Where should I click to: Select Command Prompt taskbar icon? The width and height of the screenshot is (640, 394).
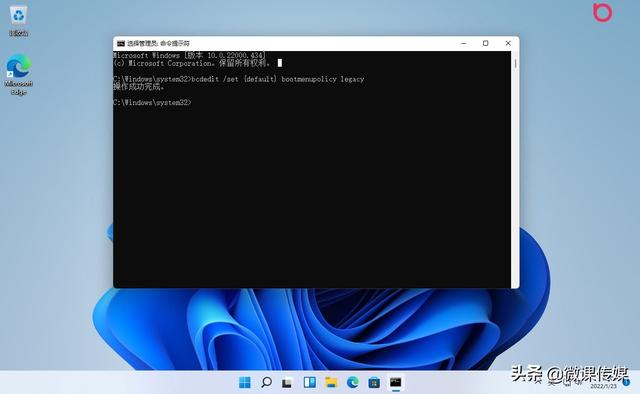click(x=396, y=383)
